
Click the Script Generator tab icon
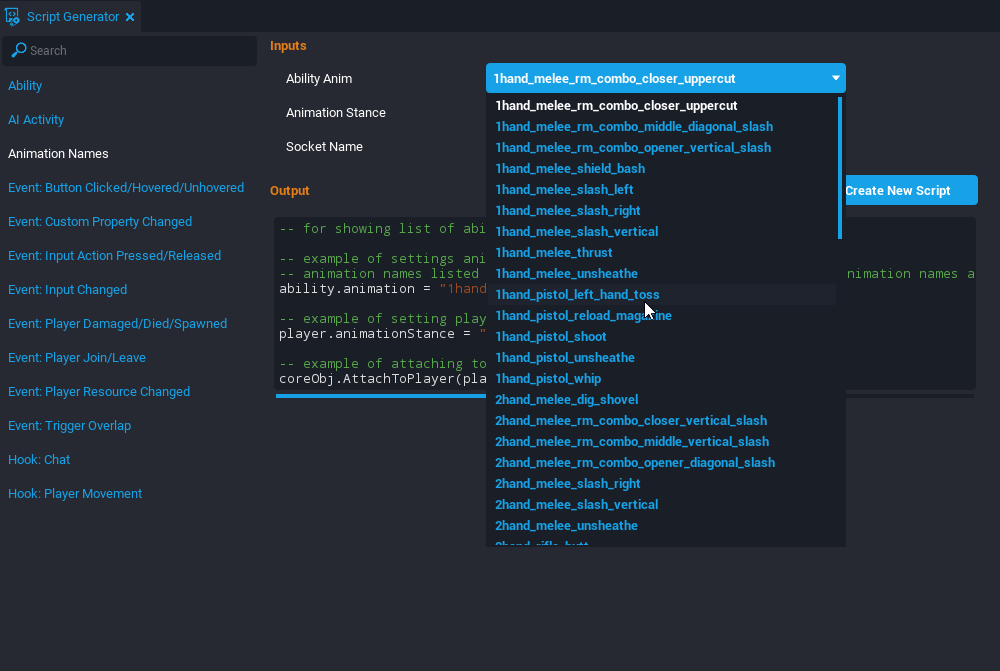coord(14,15)
